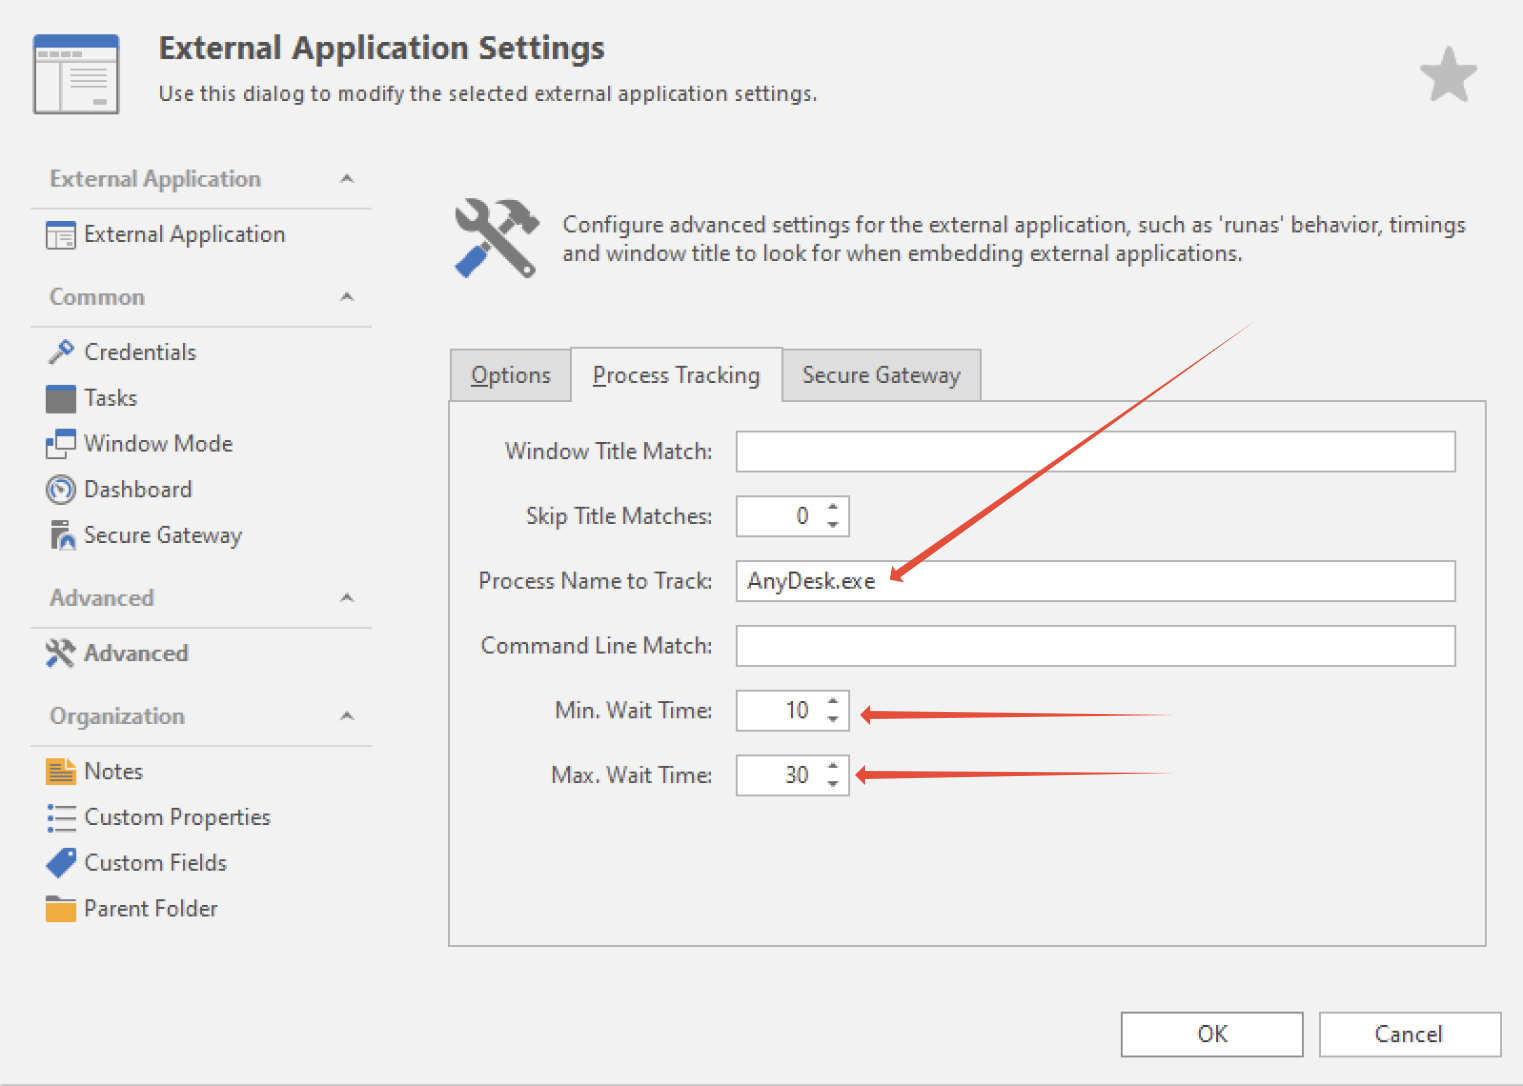
Task: Collapse the Common section chevron
Action: 347,297
